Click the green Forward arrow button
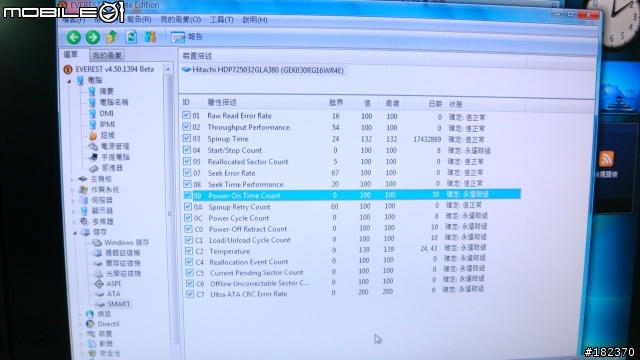Image resolution: width=640 pixels, height=360 pixels. pyautogui.click(x=93, y=38)
